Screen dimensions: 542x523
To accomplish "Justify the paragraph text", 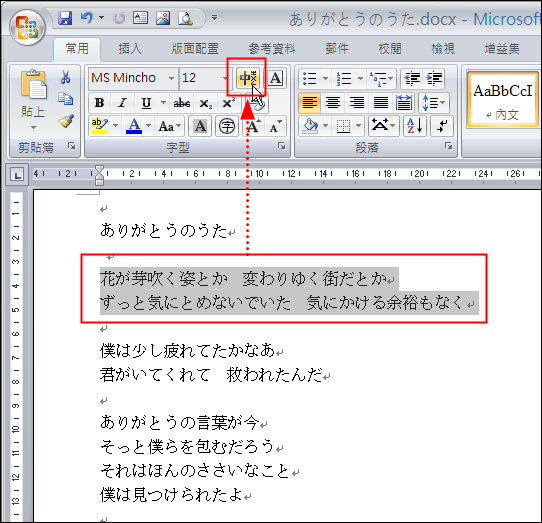I will [x=381, y=103].
